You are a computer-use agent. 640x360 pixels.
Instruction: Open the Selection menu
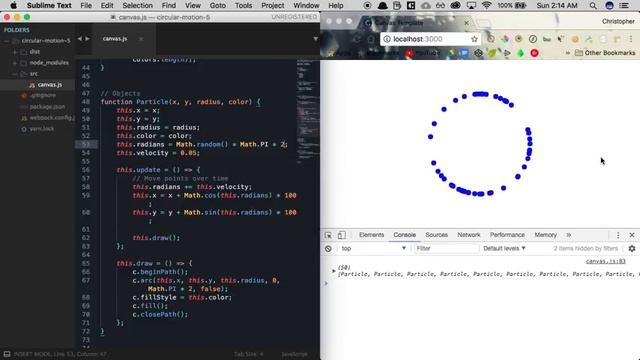click(137, 5)
